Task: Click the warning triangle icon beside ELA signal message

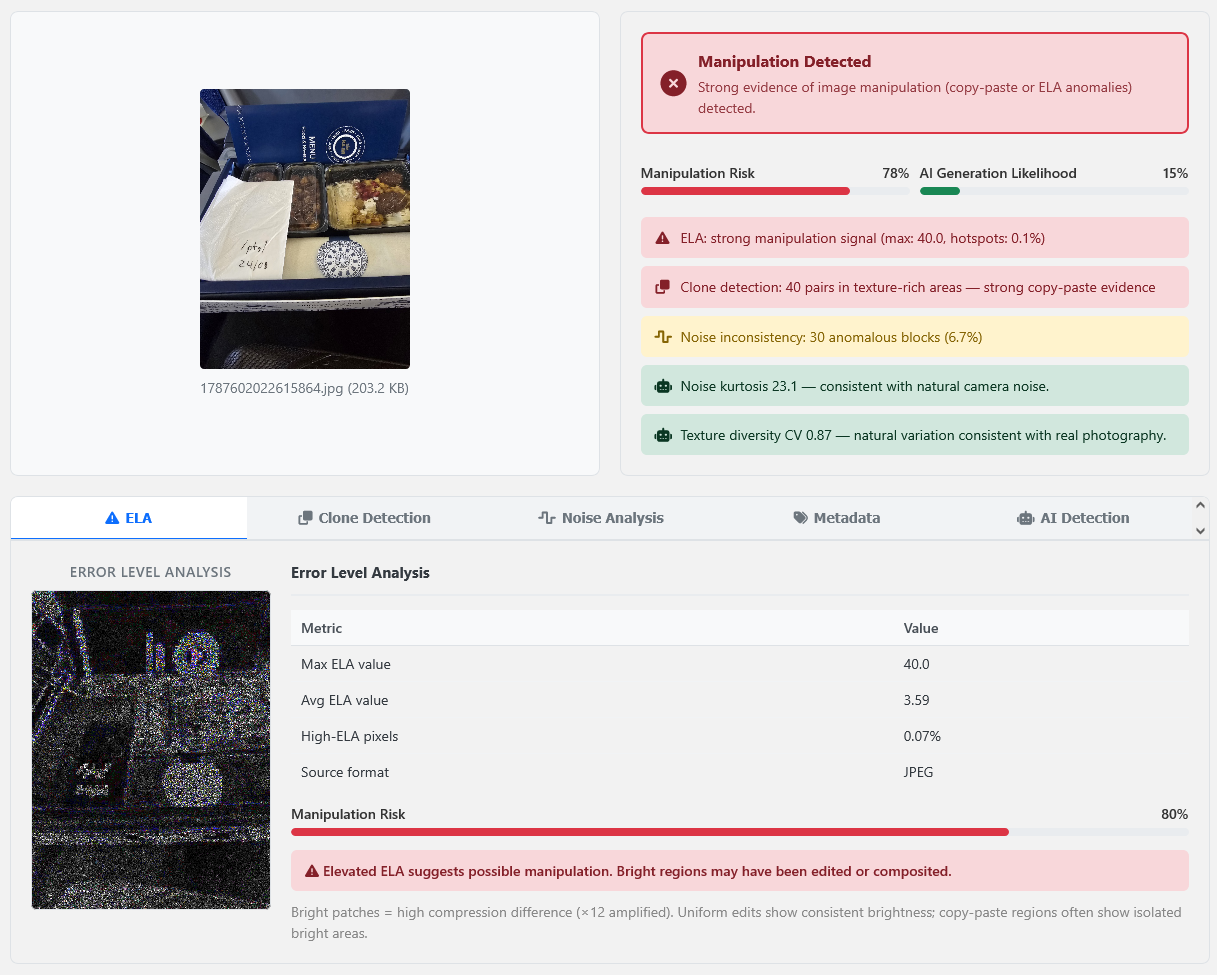Action: click(662, 238)
